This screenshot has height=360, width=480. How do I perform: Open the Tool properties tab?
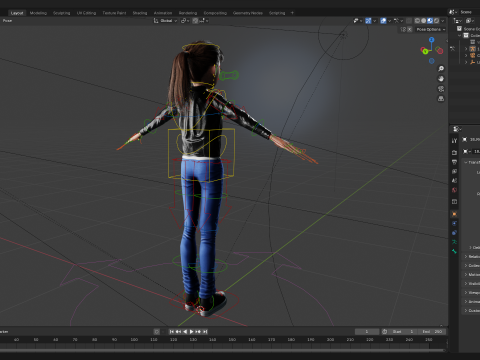coord(454,141)
